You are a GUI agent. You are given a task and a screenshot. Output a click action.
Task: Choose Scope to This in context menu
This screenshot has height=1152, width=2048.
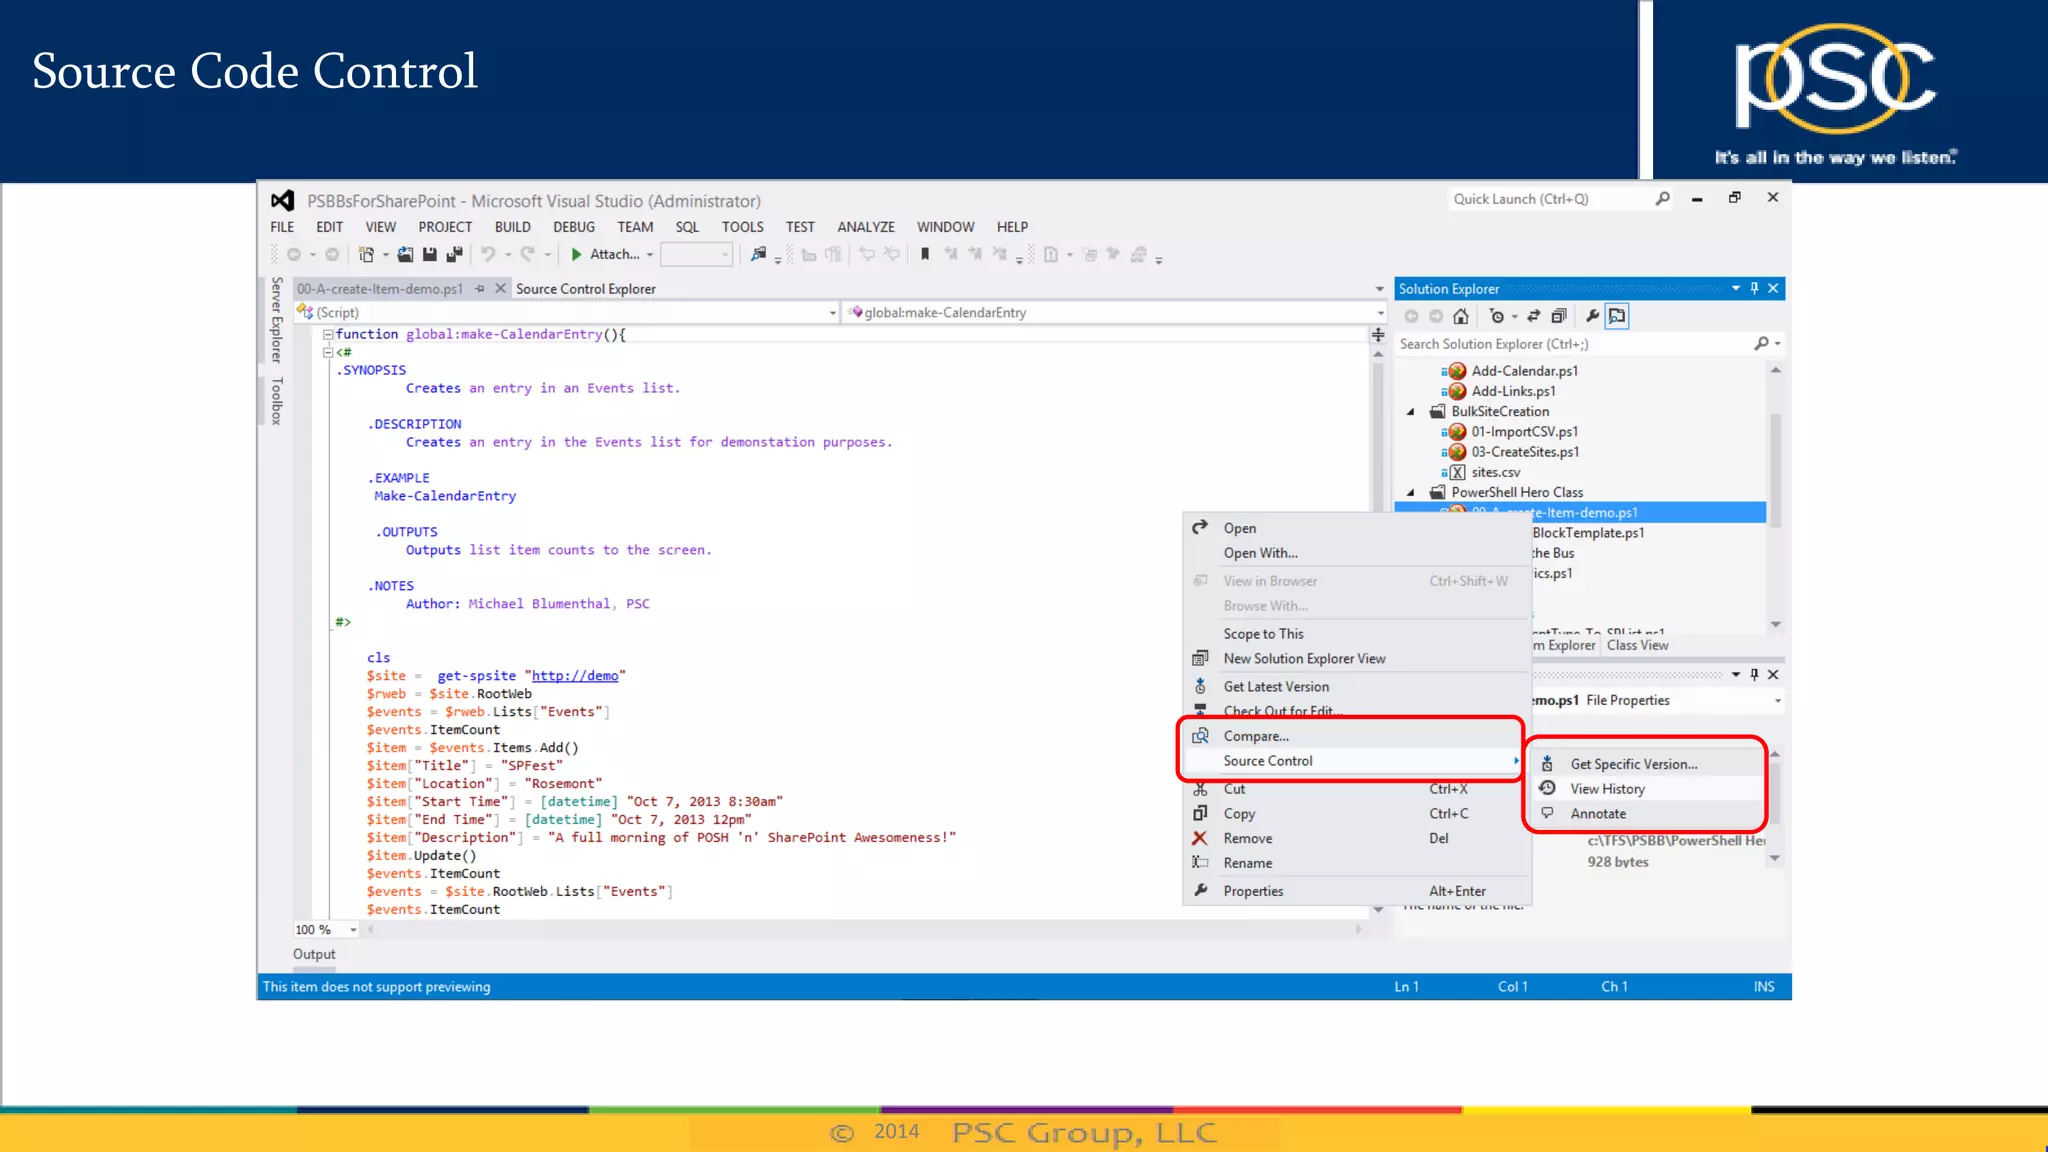point(1356,634)
